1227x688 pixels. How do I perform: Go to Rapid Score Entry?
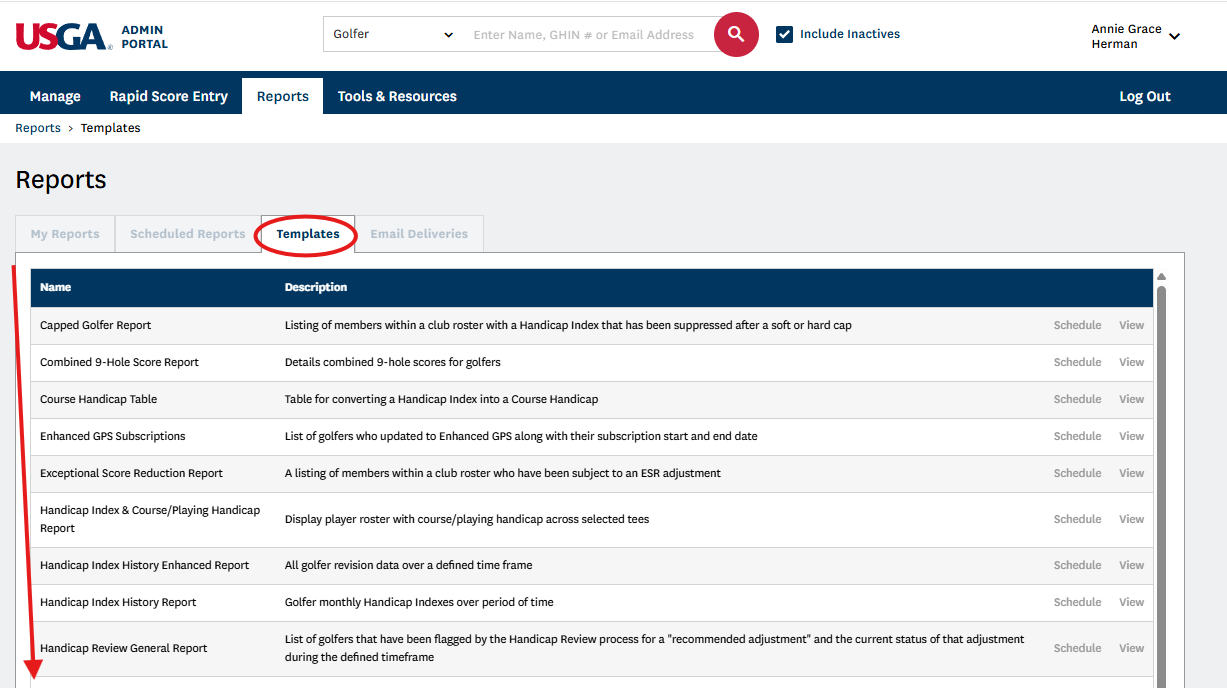point(168,96)
